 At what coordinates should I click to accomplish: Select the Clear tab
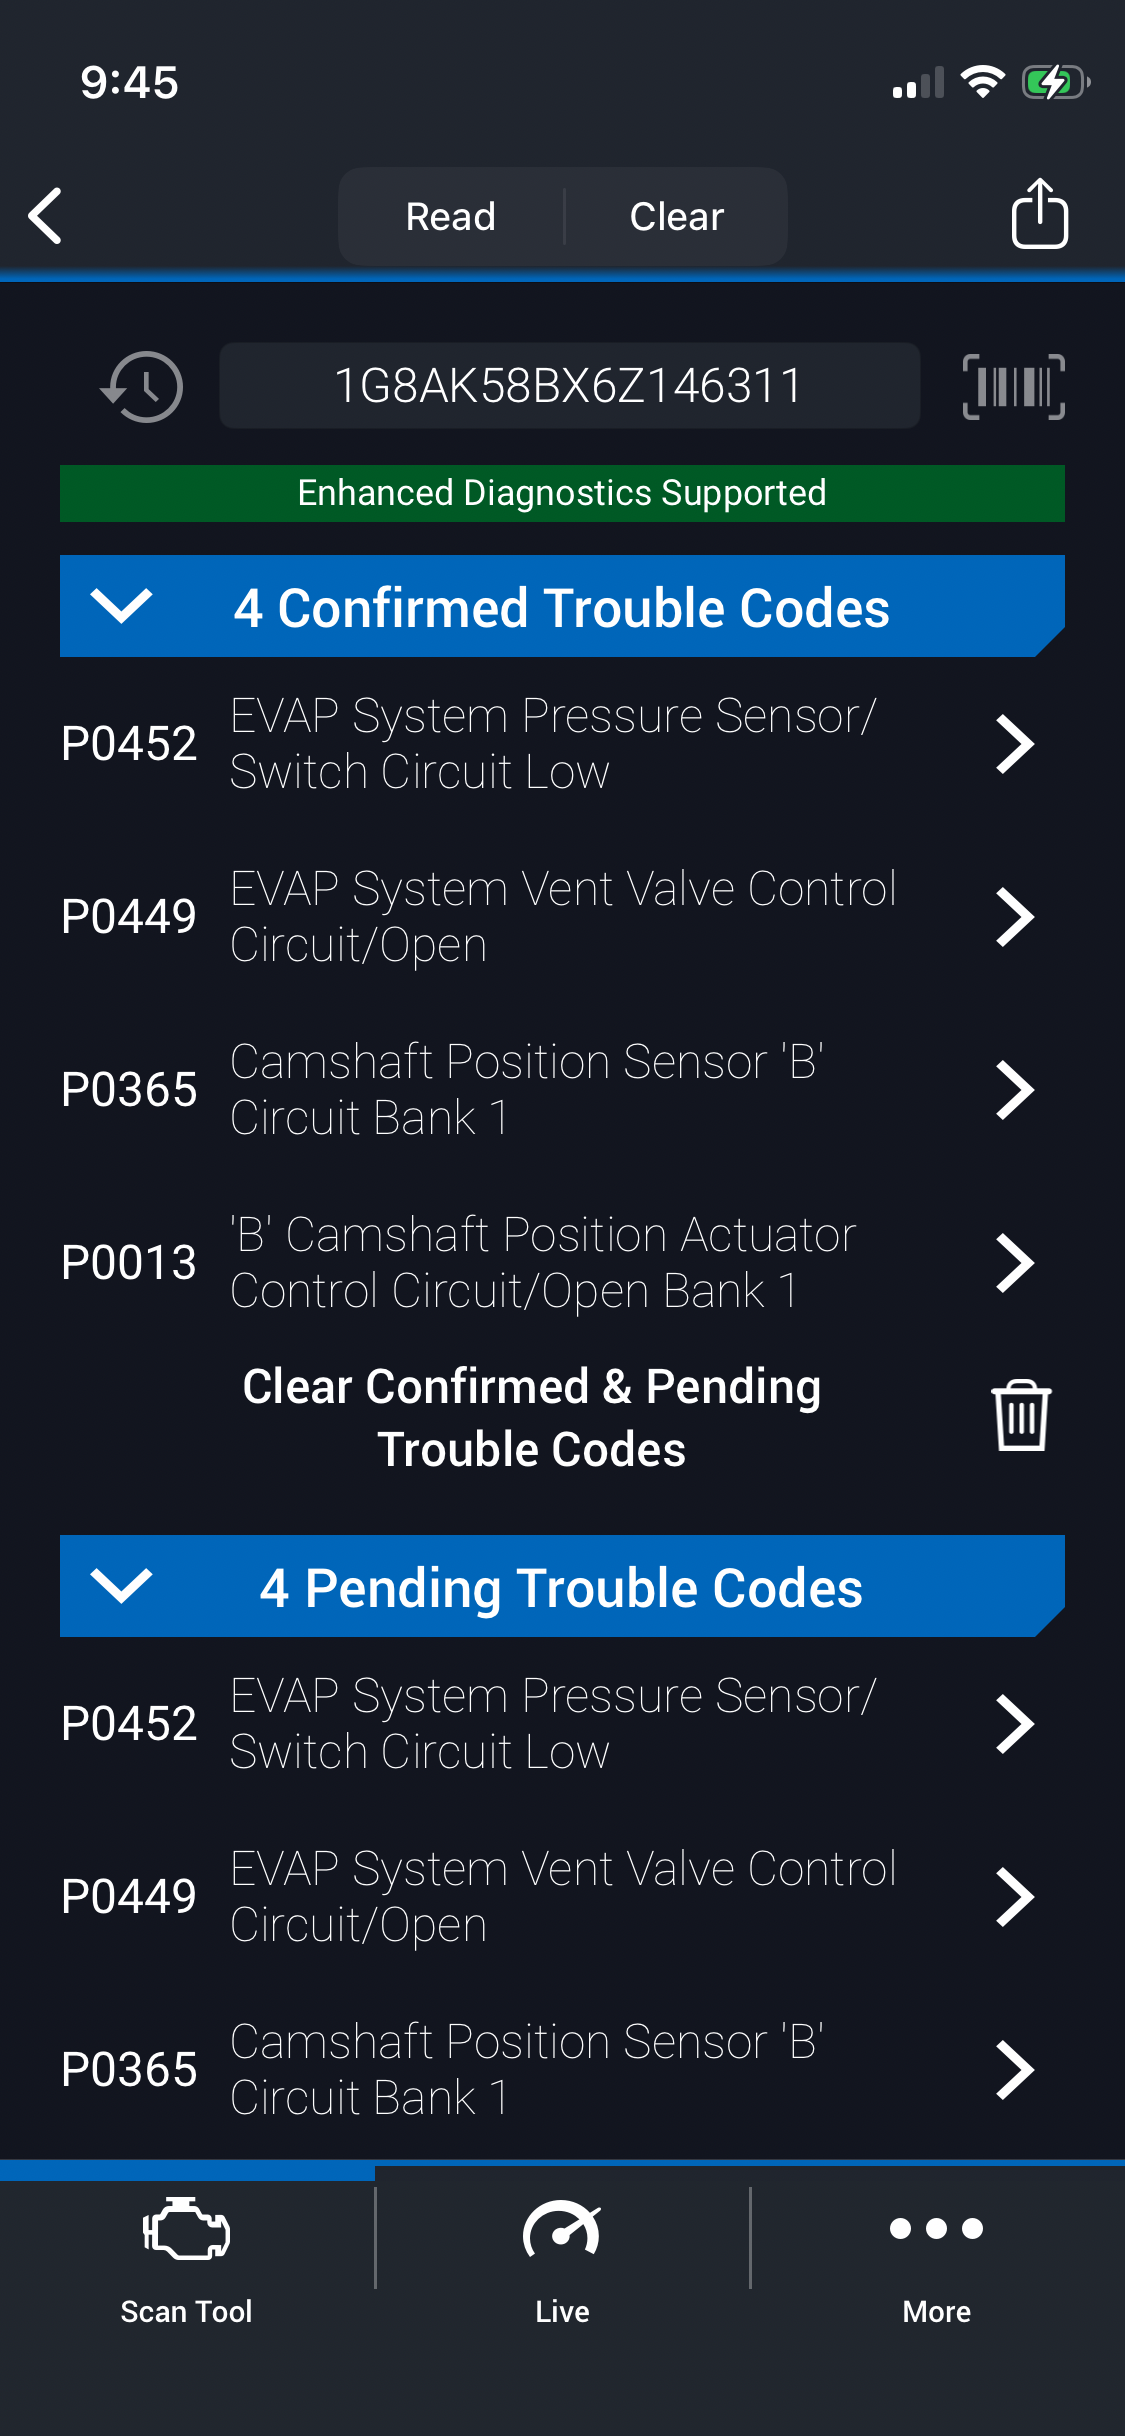pos(677,217)
